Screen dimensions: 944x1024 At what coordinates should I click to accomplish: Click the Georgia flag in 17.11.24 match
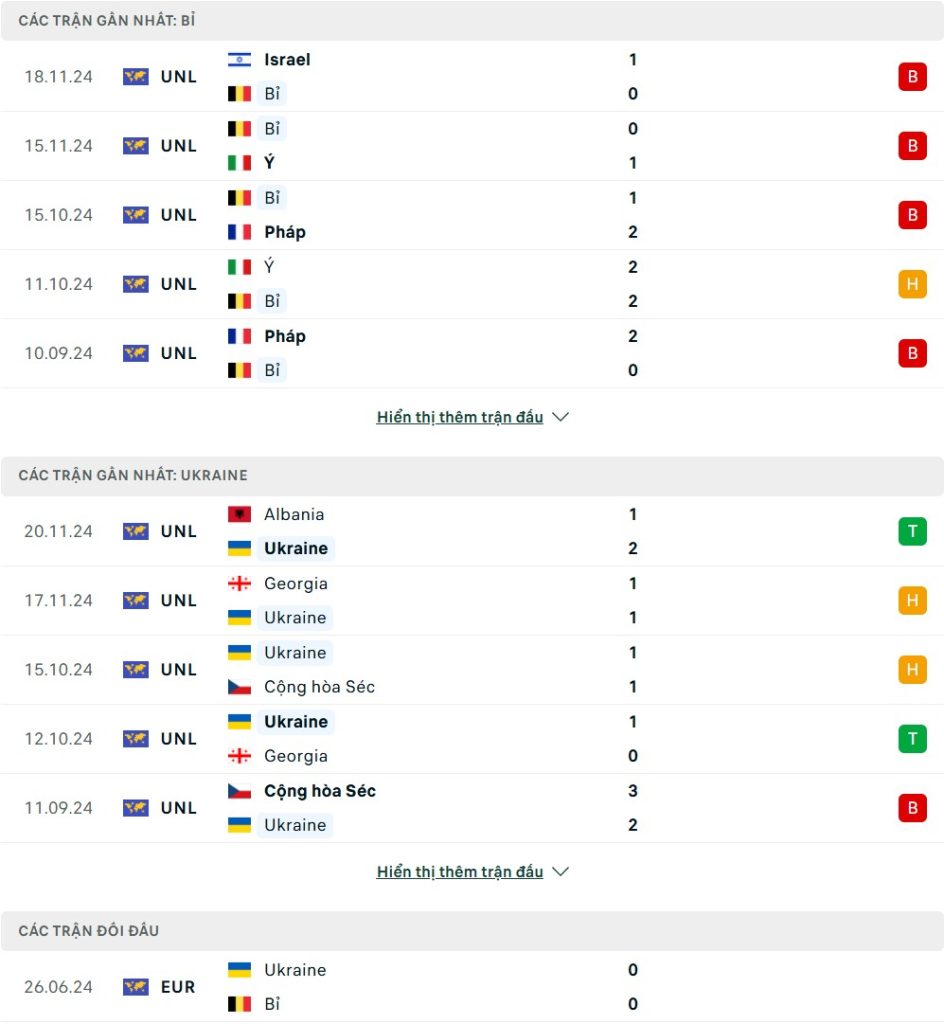239,583
